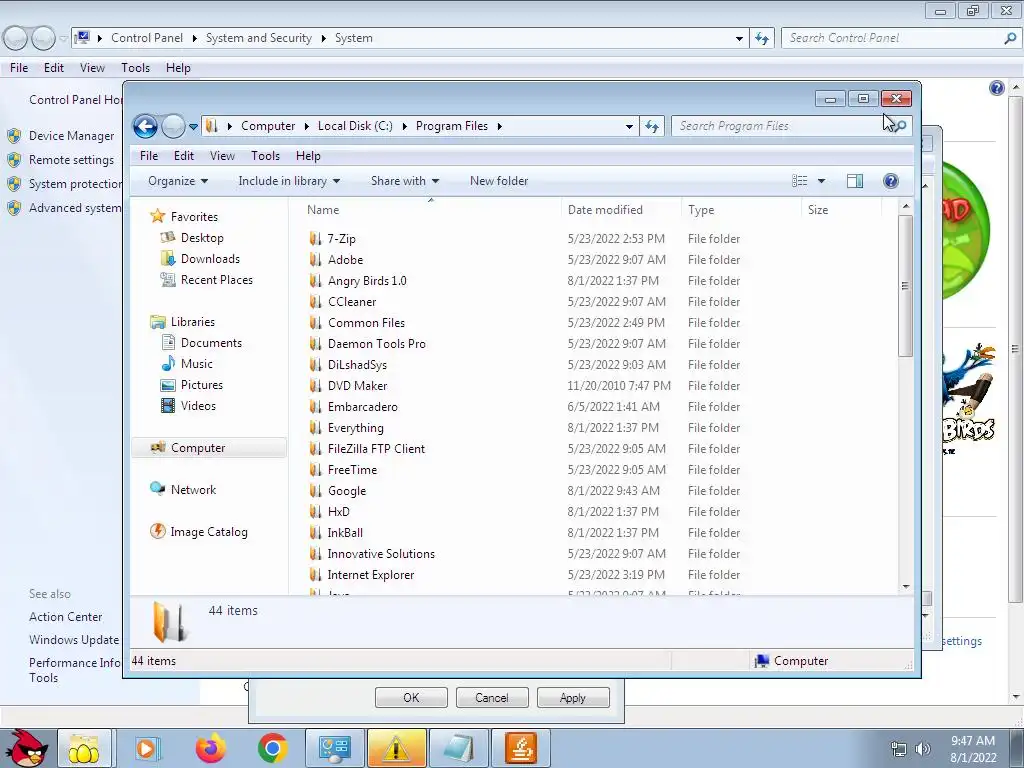Select Internet Explorer folder row

(x=524, y=575)
